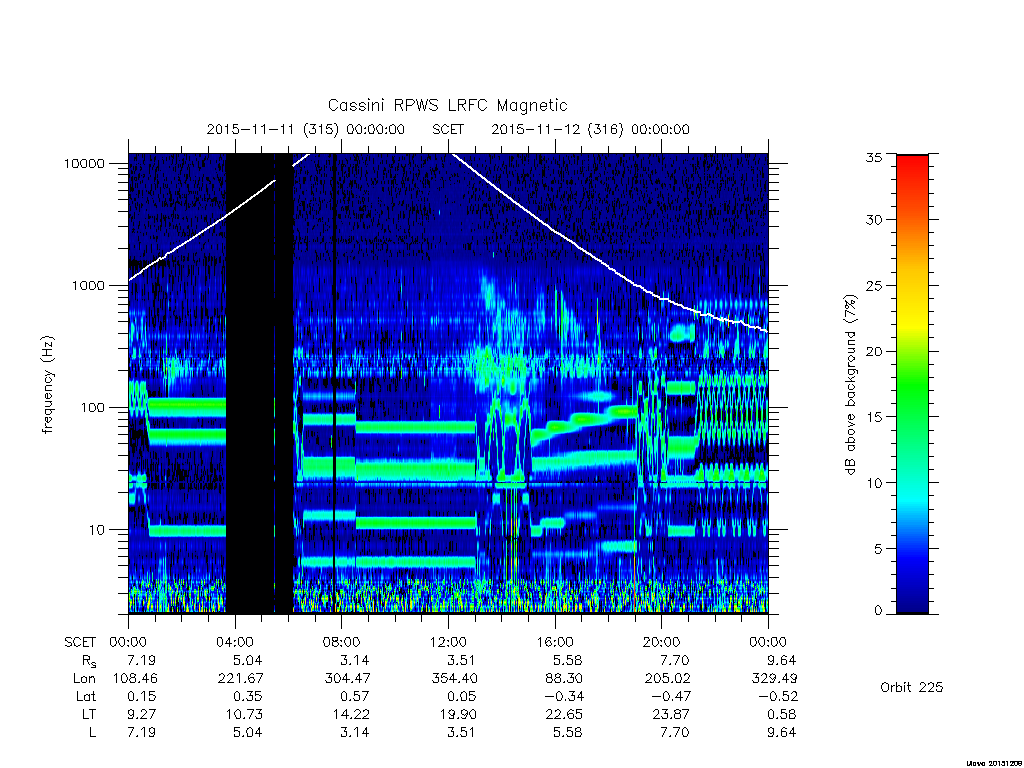Image resolution: width=1024 pixels, height=768 pixels.
Task: Click longitude value 88.30
Action: 564,679
